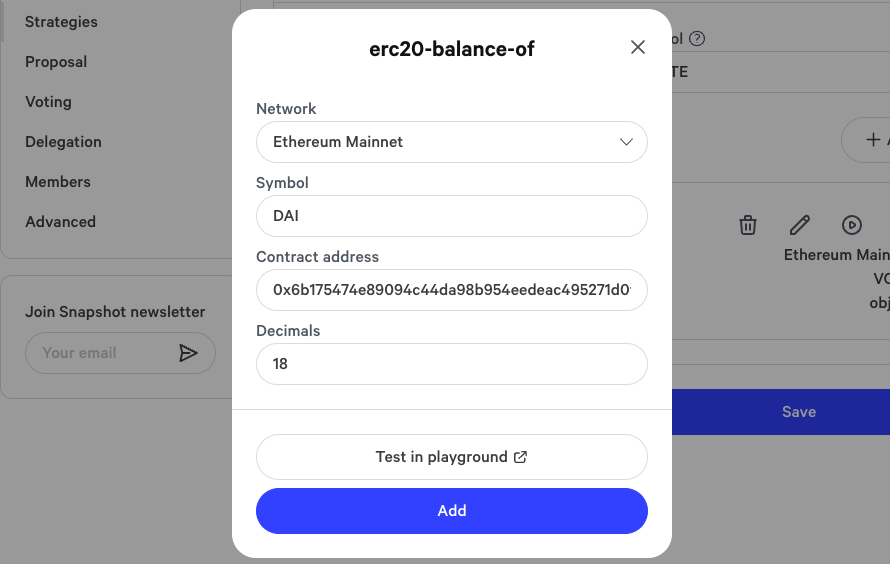Image resolution: width=890 pixels, height=564 pixels.
Task: Click the strategy play icon
Action: point(852,225)
